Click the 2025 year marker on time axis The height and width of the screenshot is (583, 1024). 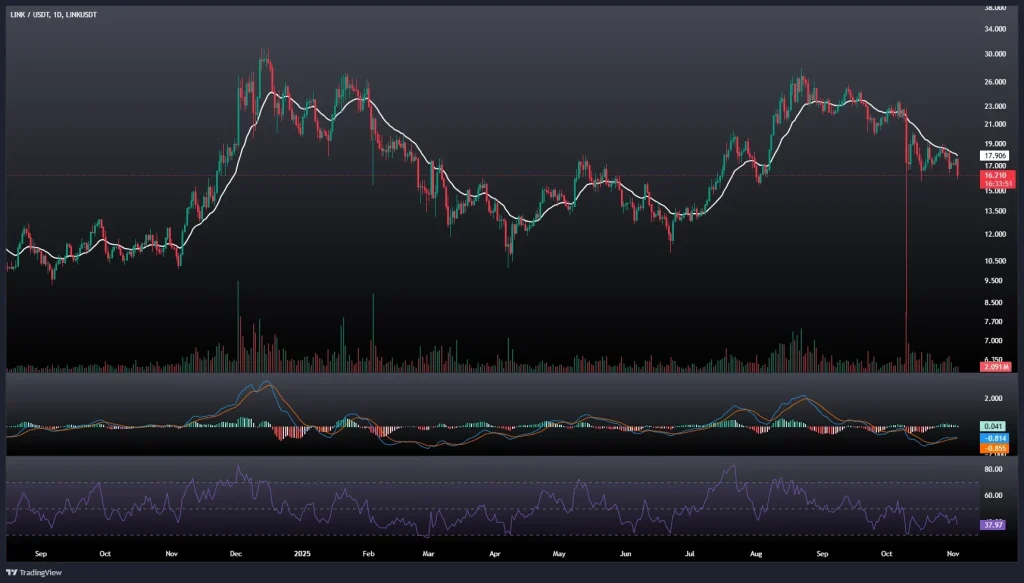(304, 551)
